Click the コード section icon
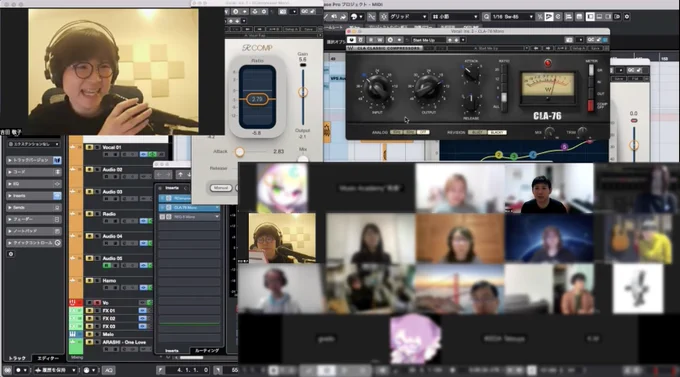 coord(57,172)
